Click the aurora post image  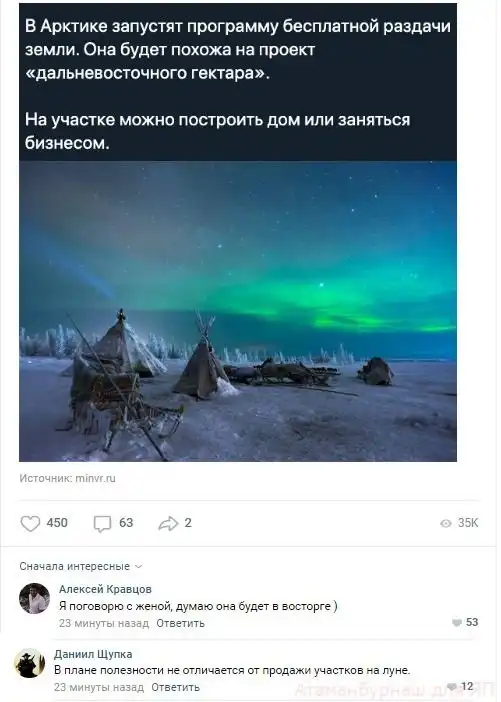[x=238, y=311]
